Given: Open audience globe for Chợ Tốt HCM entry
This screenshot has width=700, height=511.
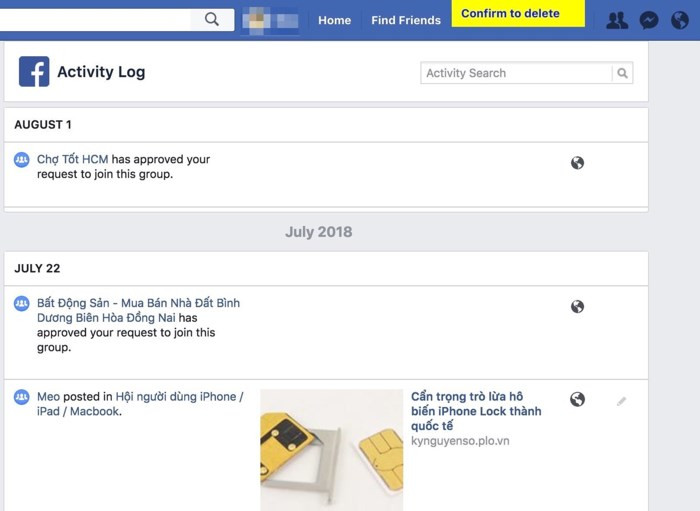Looking at the screenshot, I should (577, 163).
